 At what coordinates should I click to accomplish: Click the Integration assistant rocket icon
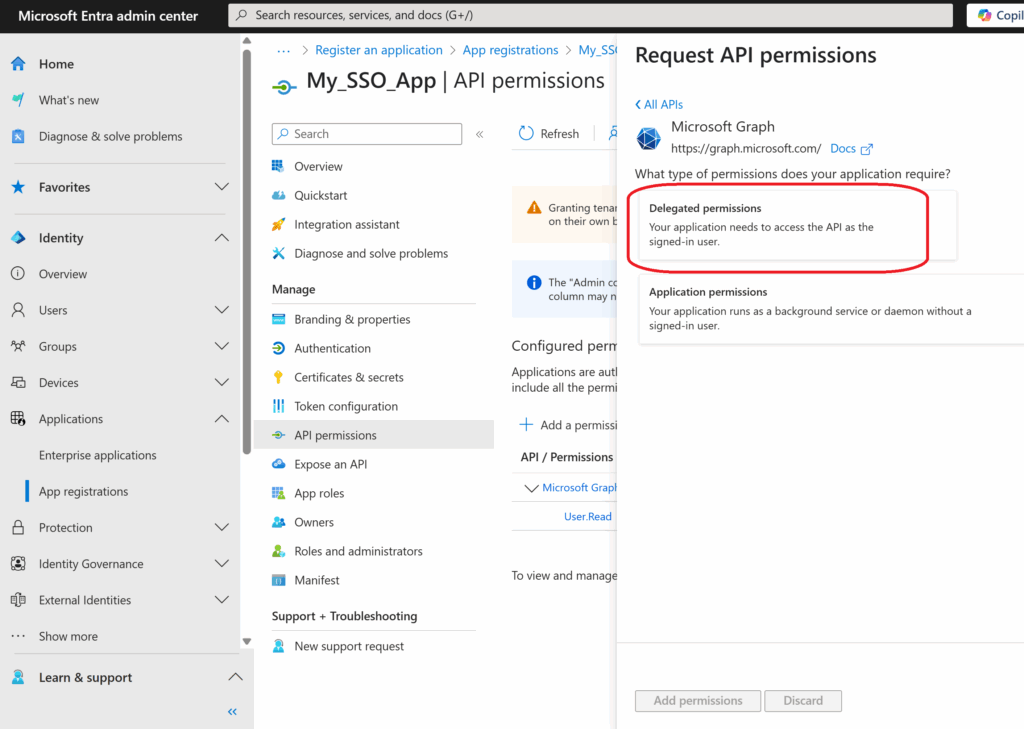[279, 224]
